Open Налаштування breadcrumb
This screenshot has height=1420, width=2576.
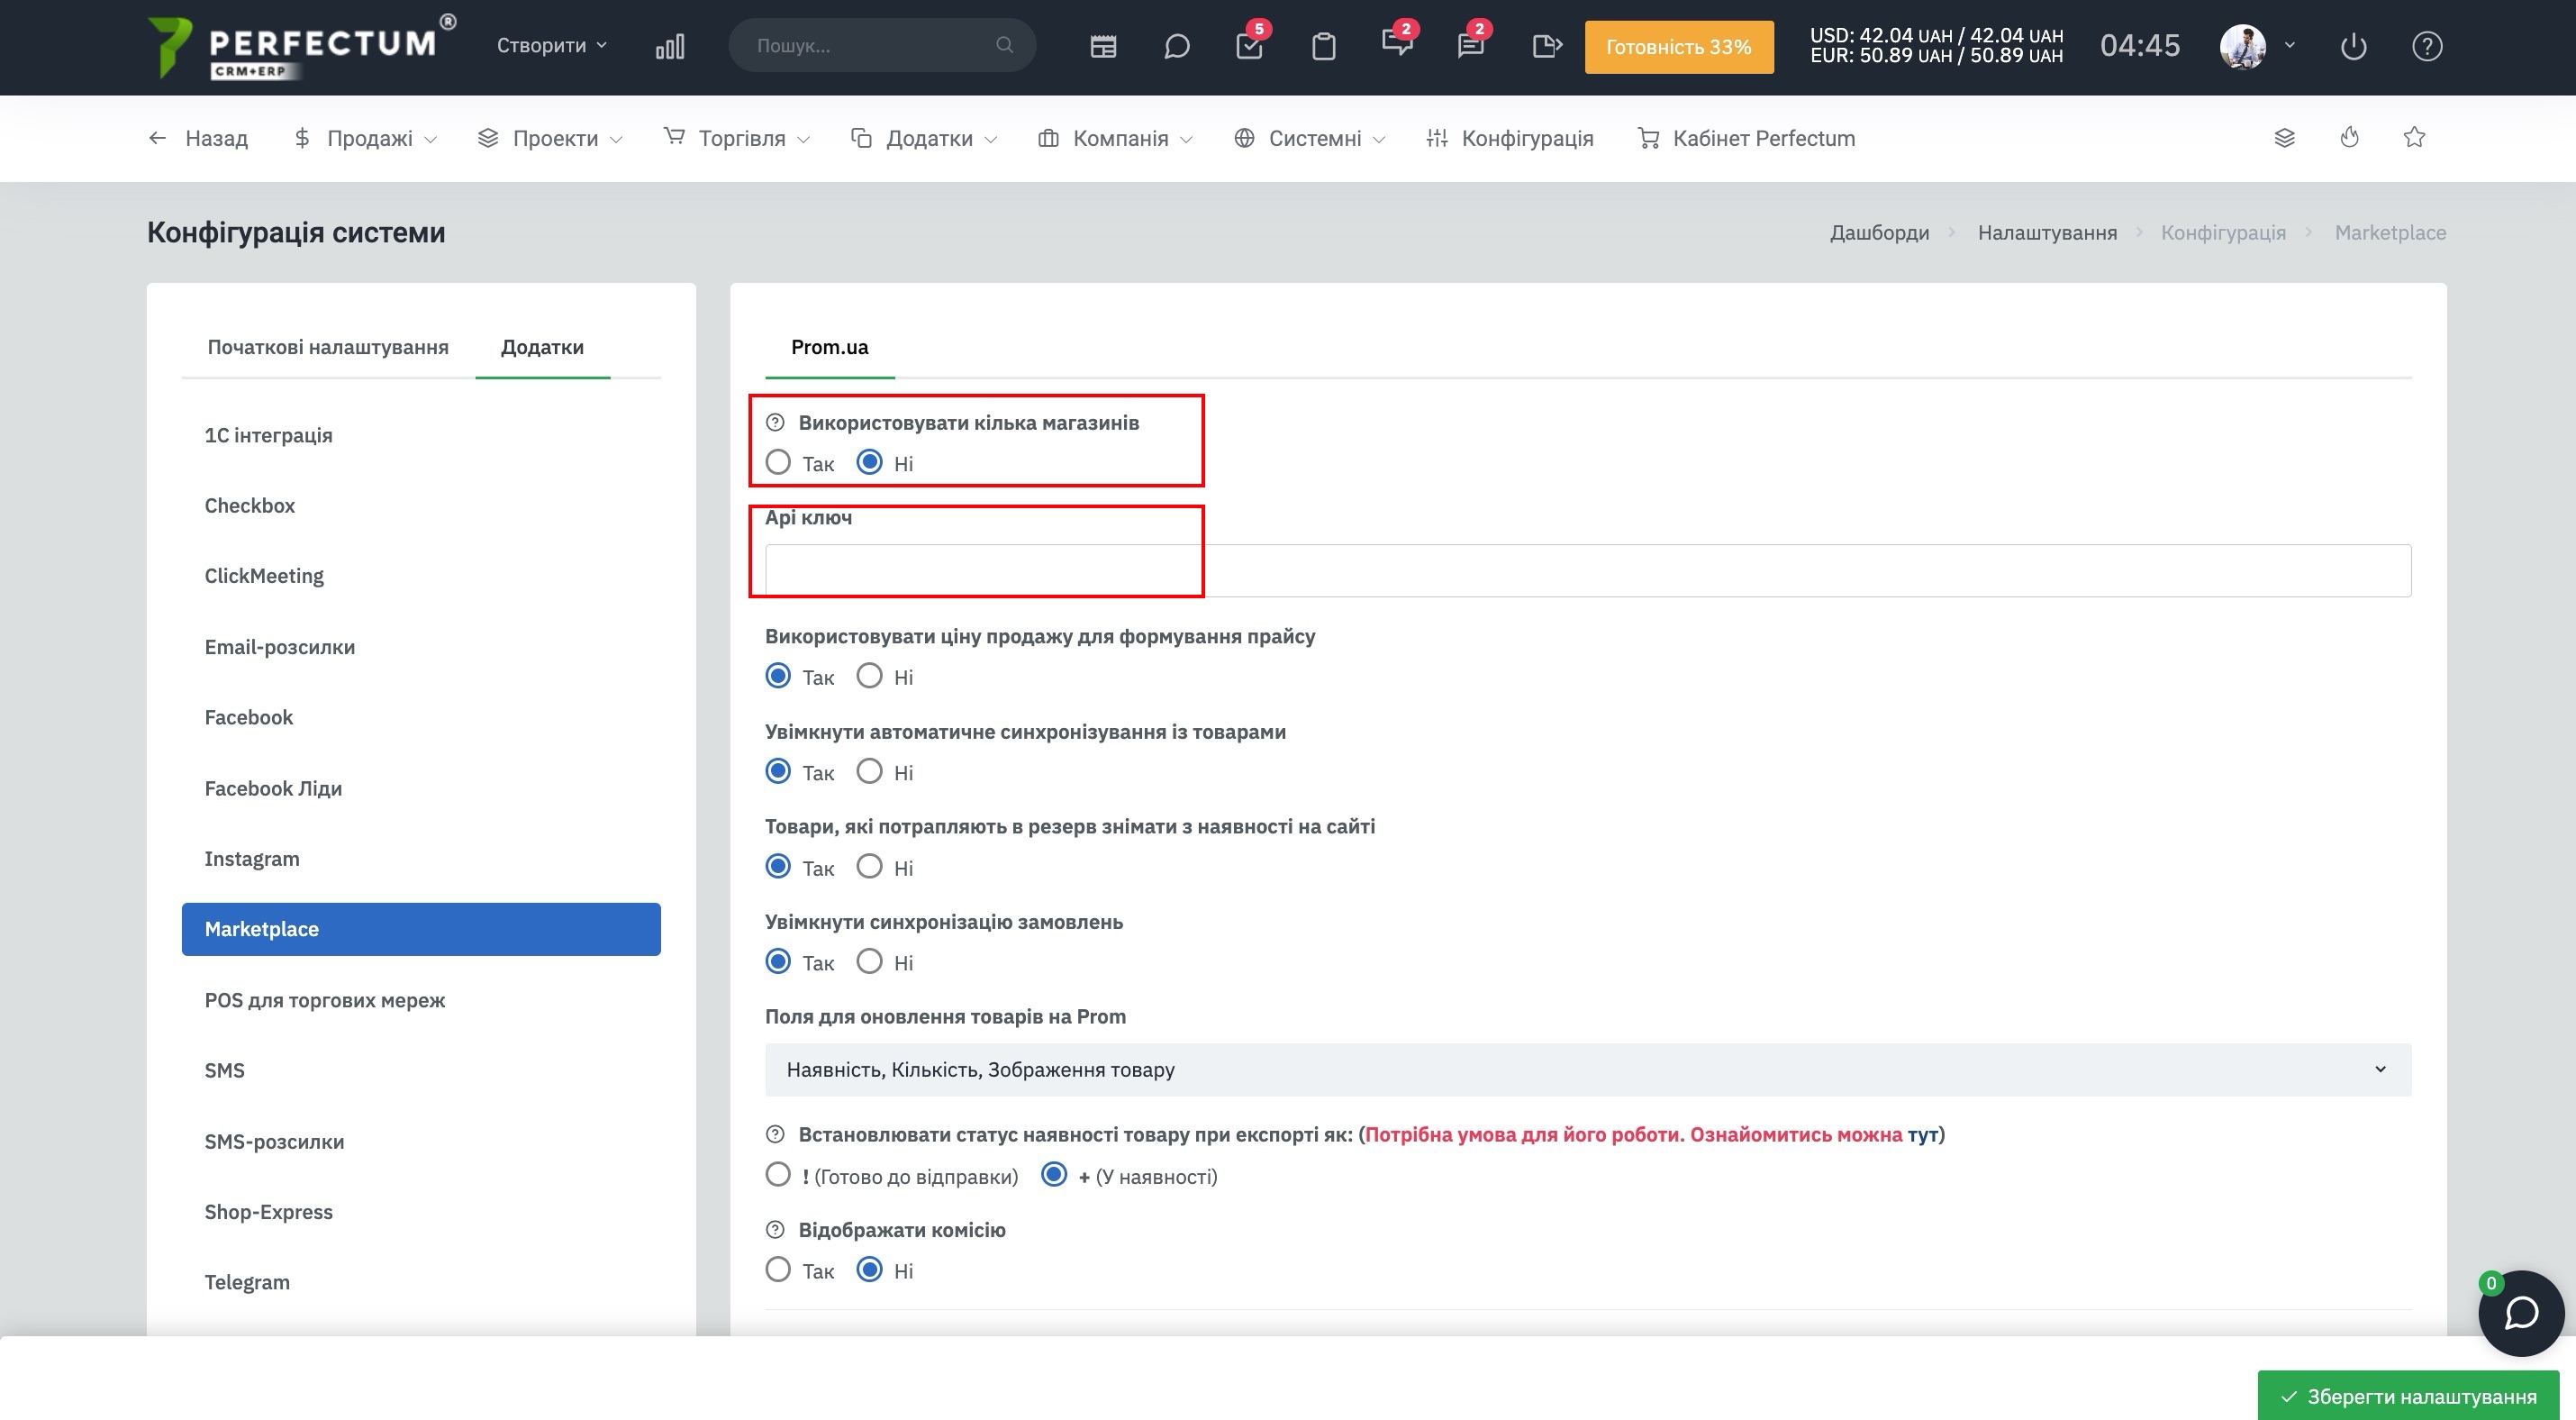[2047, 232]
